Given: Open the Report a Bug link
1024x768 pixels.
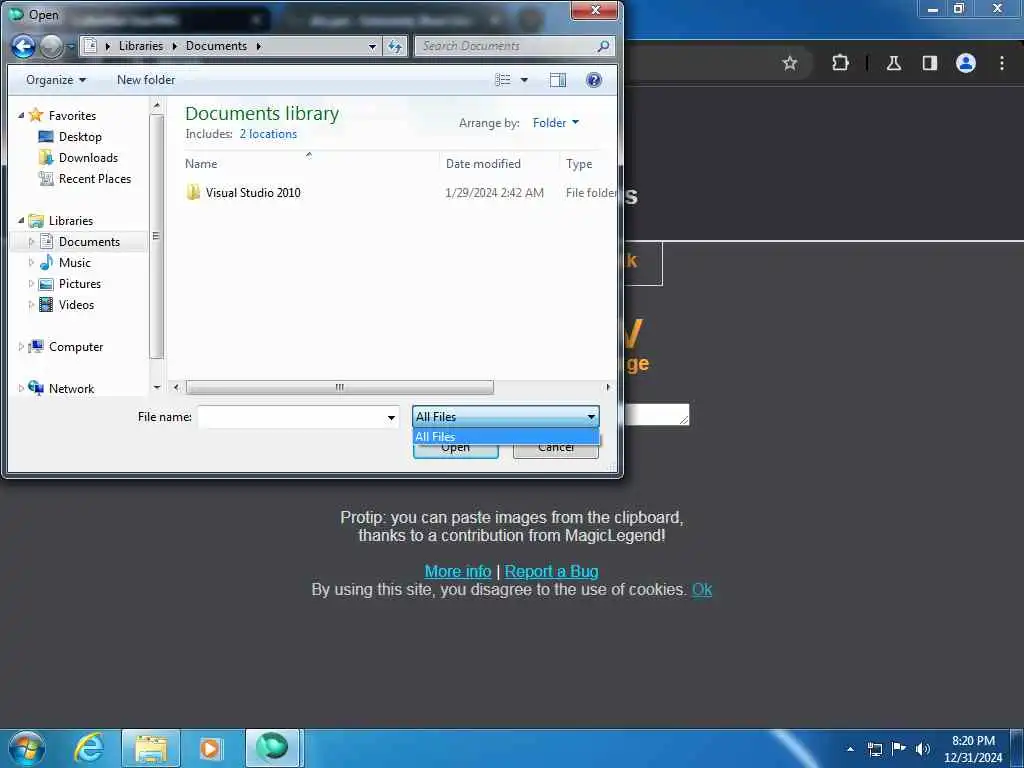Looking at the screenshot, I should click(x=551, y=571).
